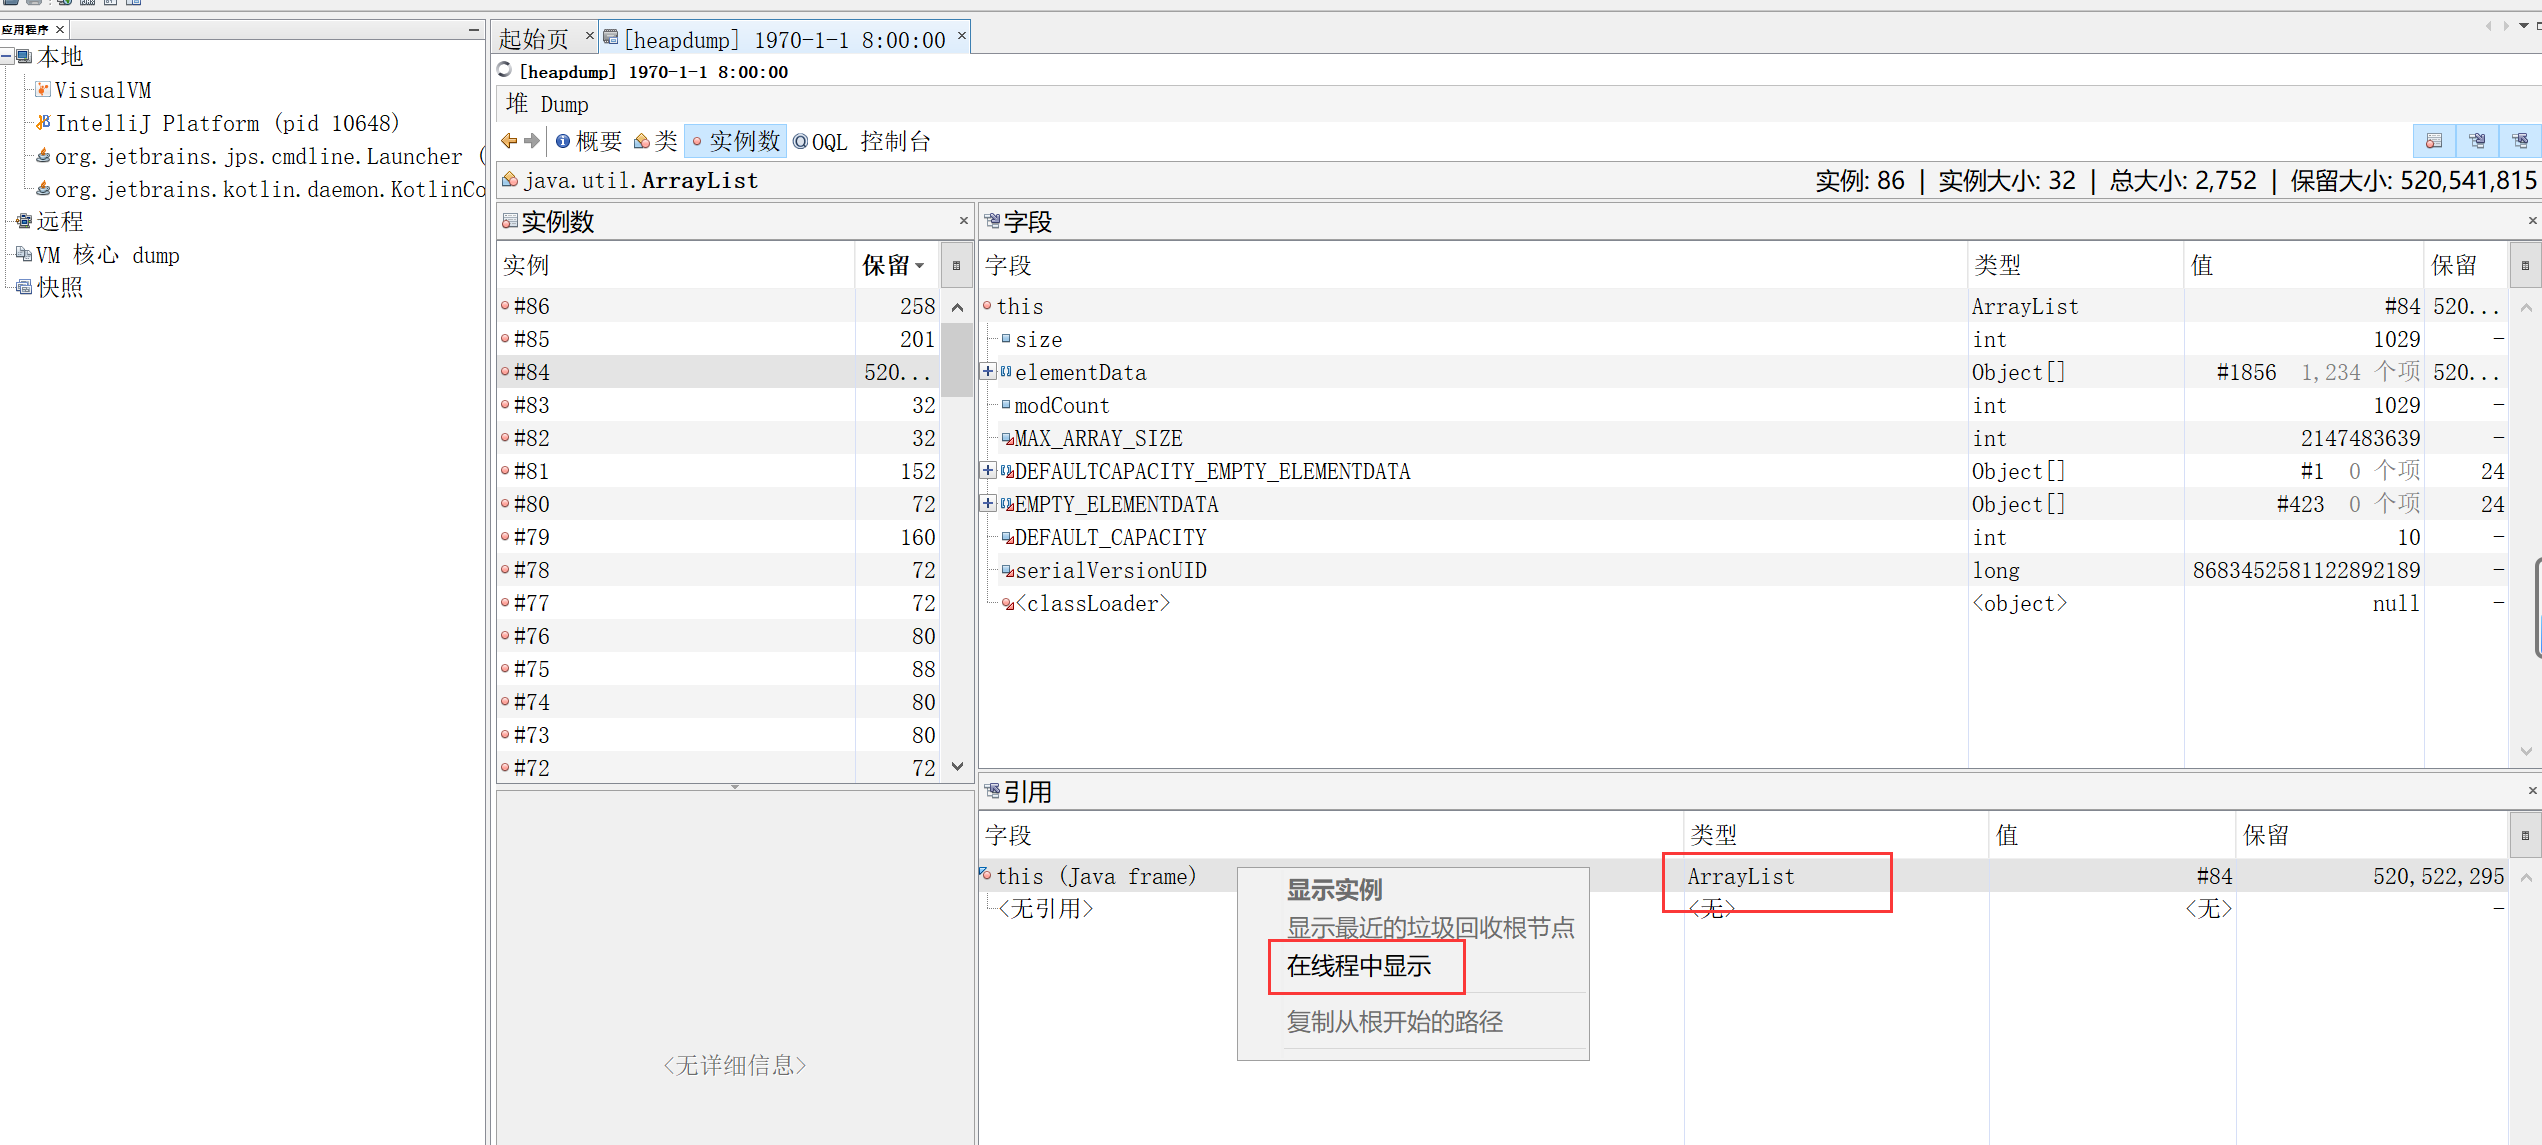Expand the DEFAULTCAPACITY_EMPTY_ELEMENTDATA field

pos(988,470)
